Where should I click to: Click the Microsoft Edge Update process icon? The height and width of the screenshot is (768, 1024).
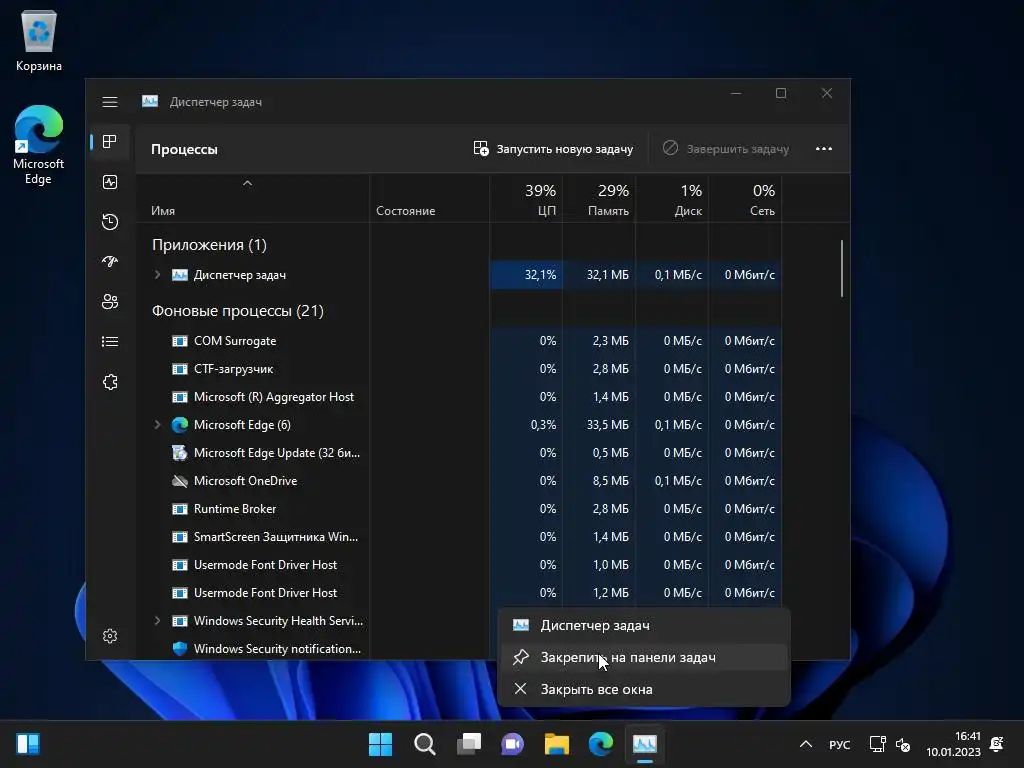pyautogui.click(x=180, y=453)
